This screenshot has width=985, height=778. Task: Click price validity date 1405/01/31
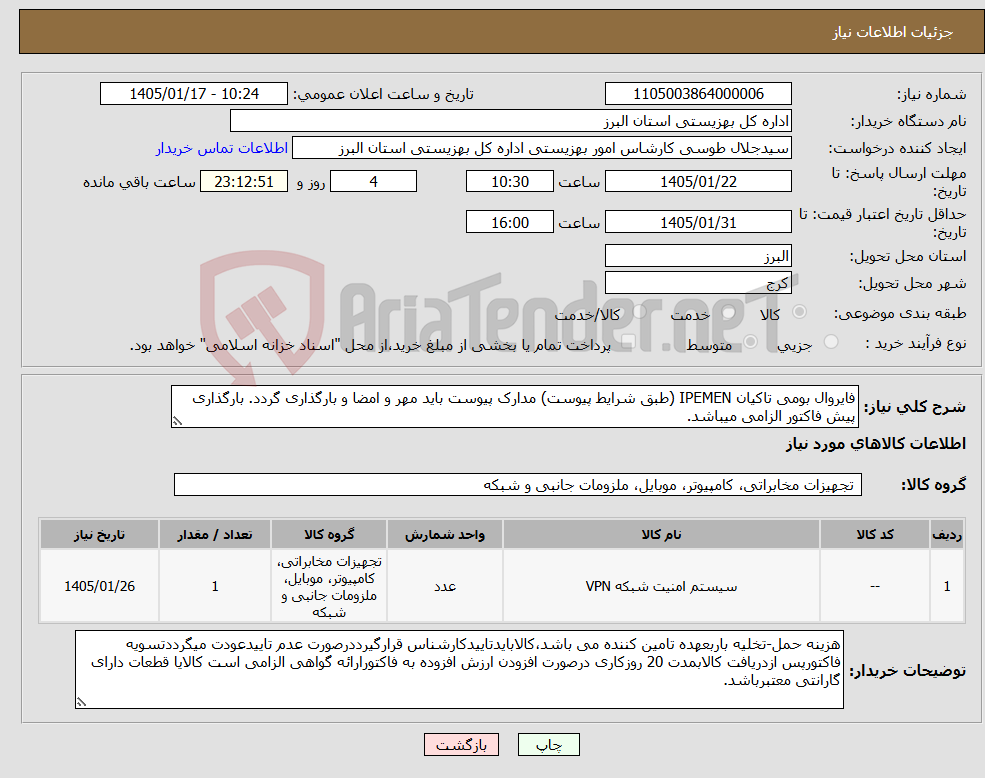tap(698, 222)
